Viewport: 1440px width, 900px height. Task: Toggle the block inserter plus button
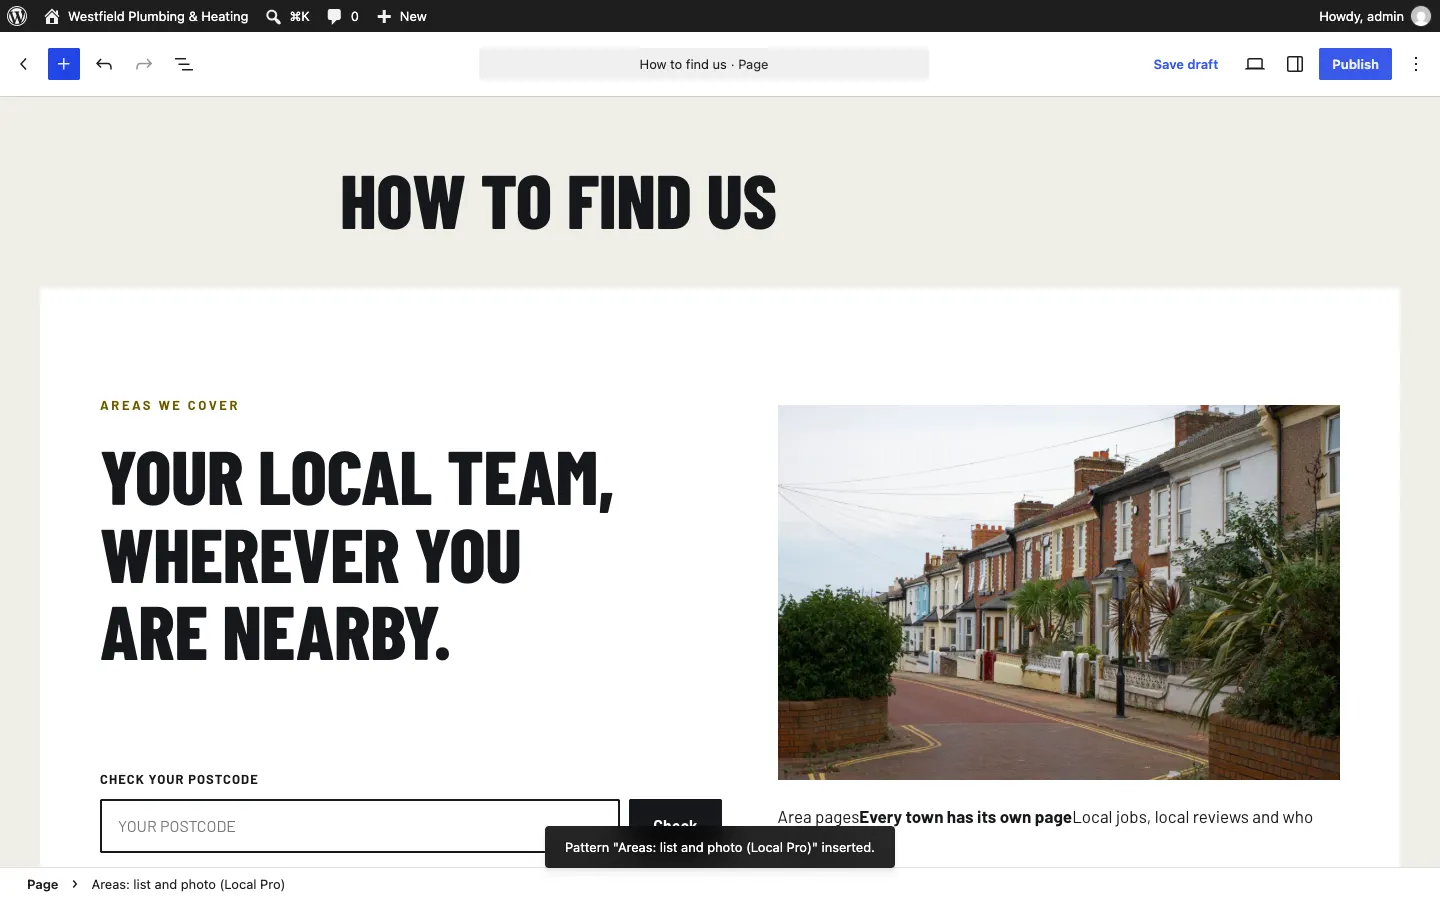point(64,64)
